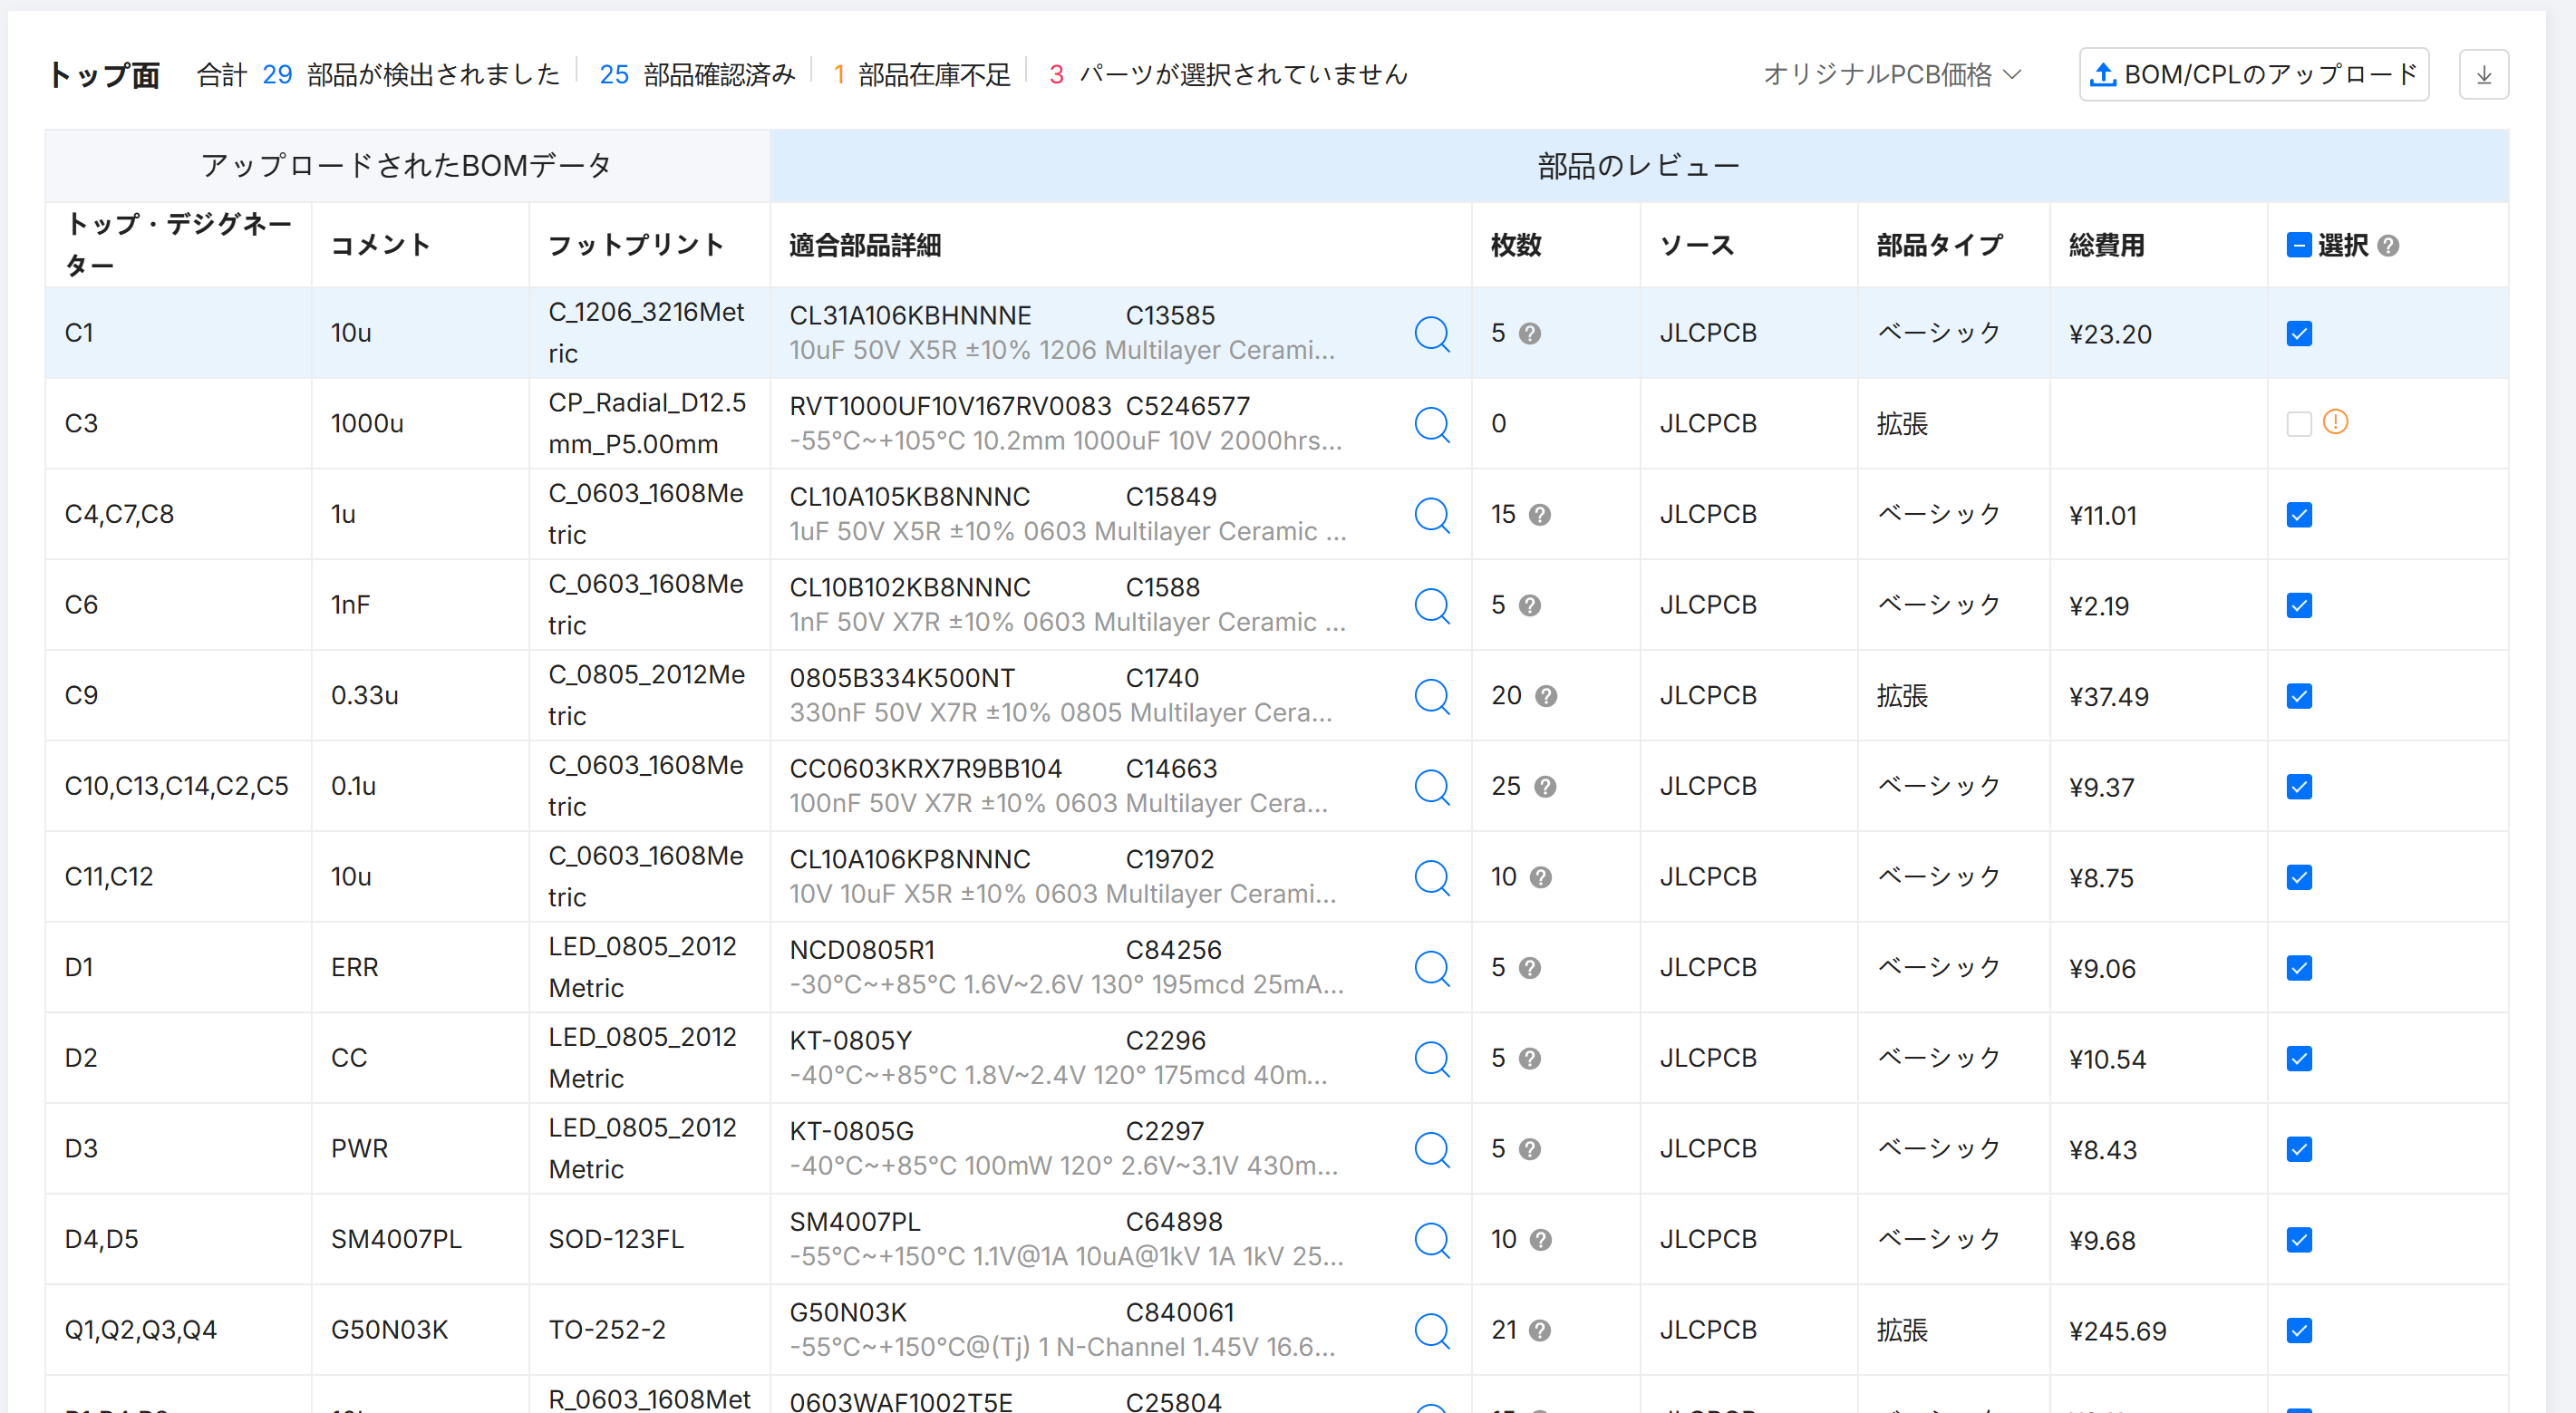
Task: Click the quantity help icon beside 21
Action: (x=1540, y=1330)
